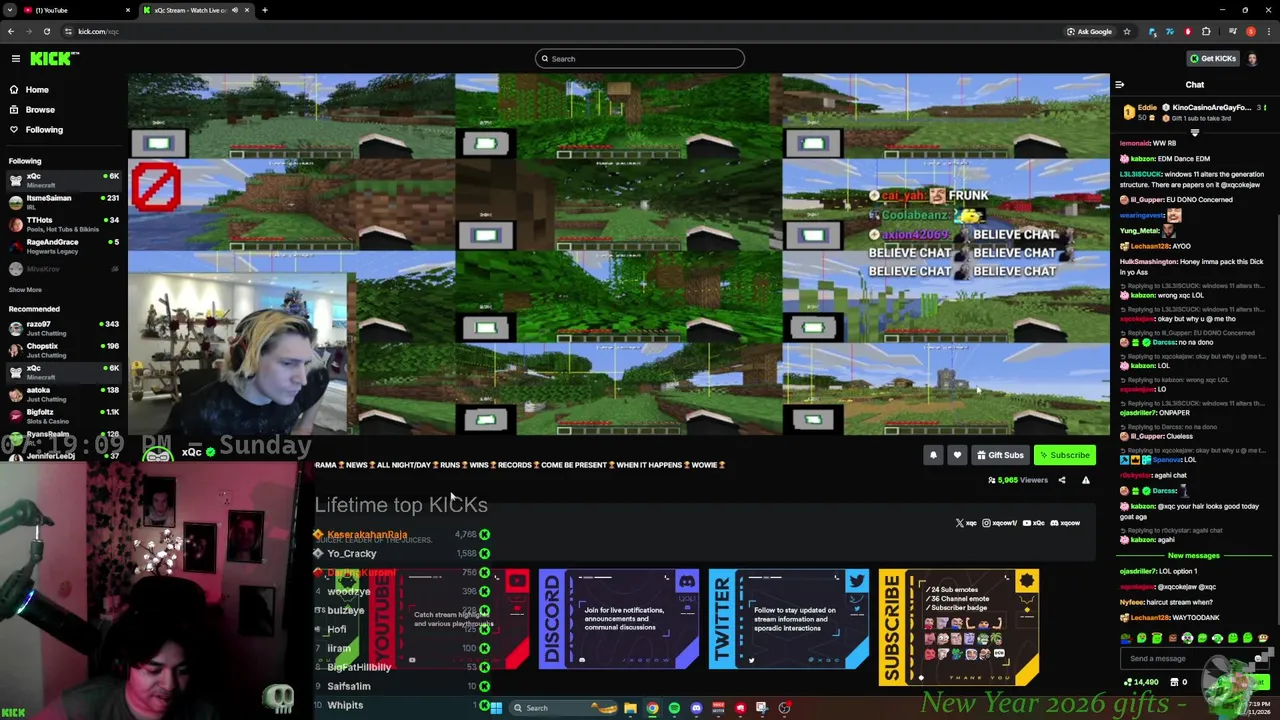Select TTHots channel in sidebar
This screenshot has width=1280, height=720.
(62, 224)
